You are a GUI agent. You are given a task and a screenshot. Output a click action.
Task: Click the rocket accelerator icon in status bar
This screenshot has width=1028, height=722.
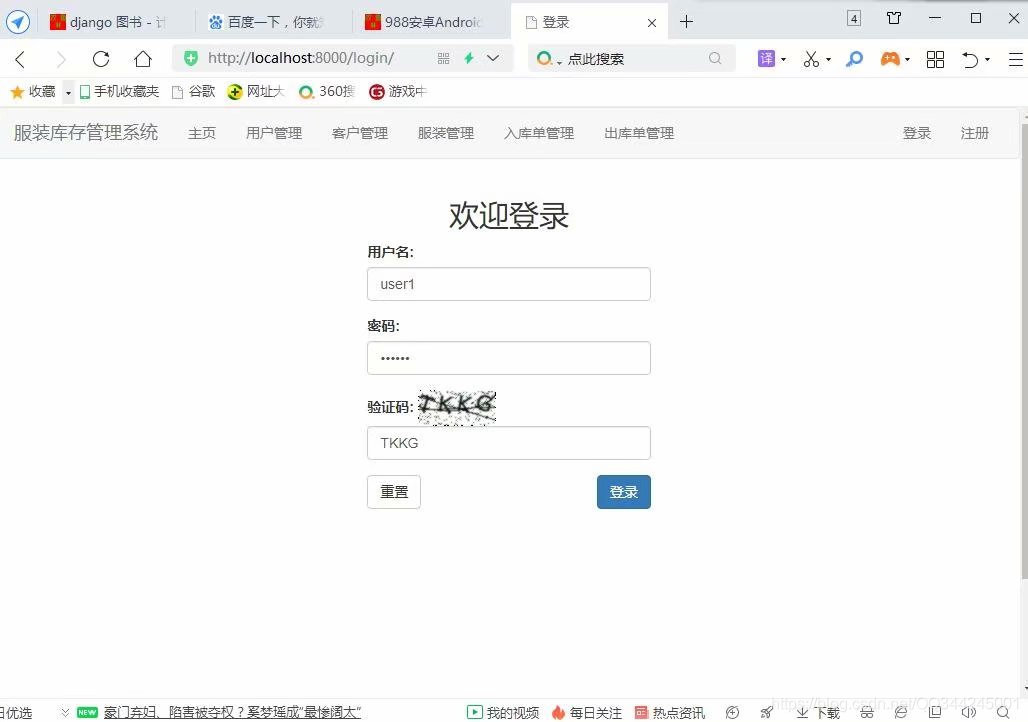(766, 712)
